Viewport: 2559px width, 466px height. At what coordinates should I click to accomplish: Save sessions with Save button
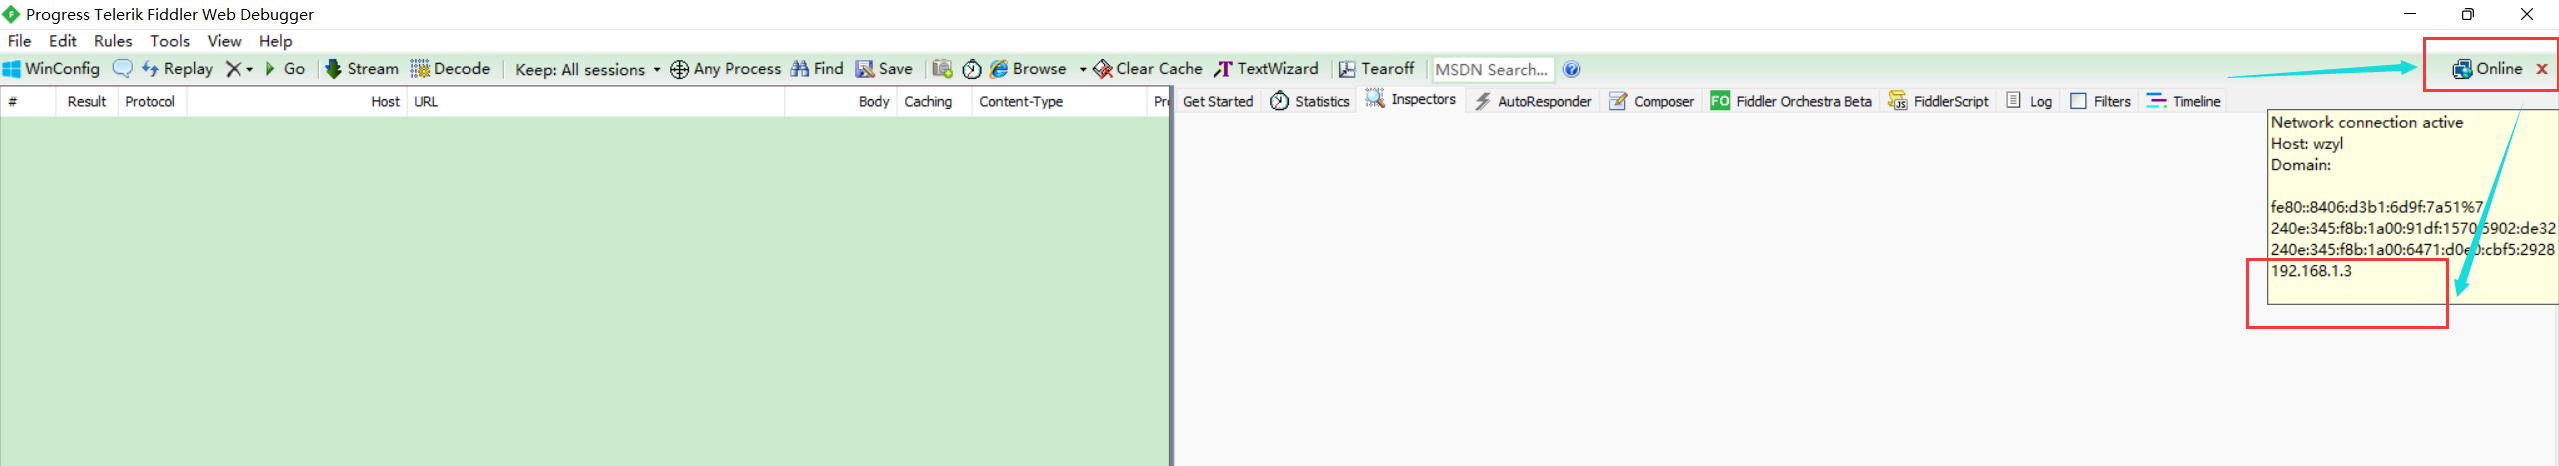pos(884,69)
